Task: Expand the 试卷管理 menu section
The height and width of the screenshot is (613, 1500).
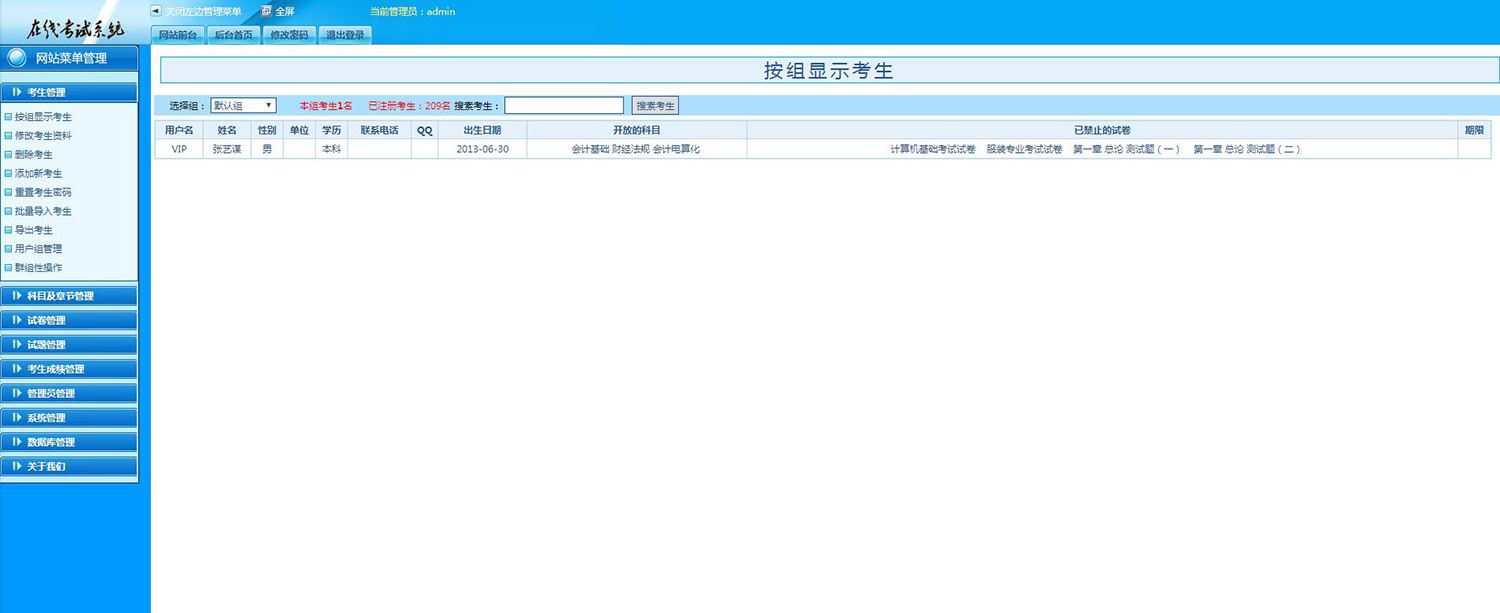Action: click(x=69, y=321)
